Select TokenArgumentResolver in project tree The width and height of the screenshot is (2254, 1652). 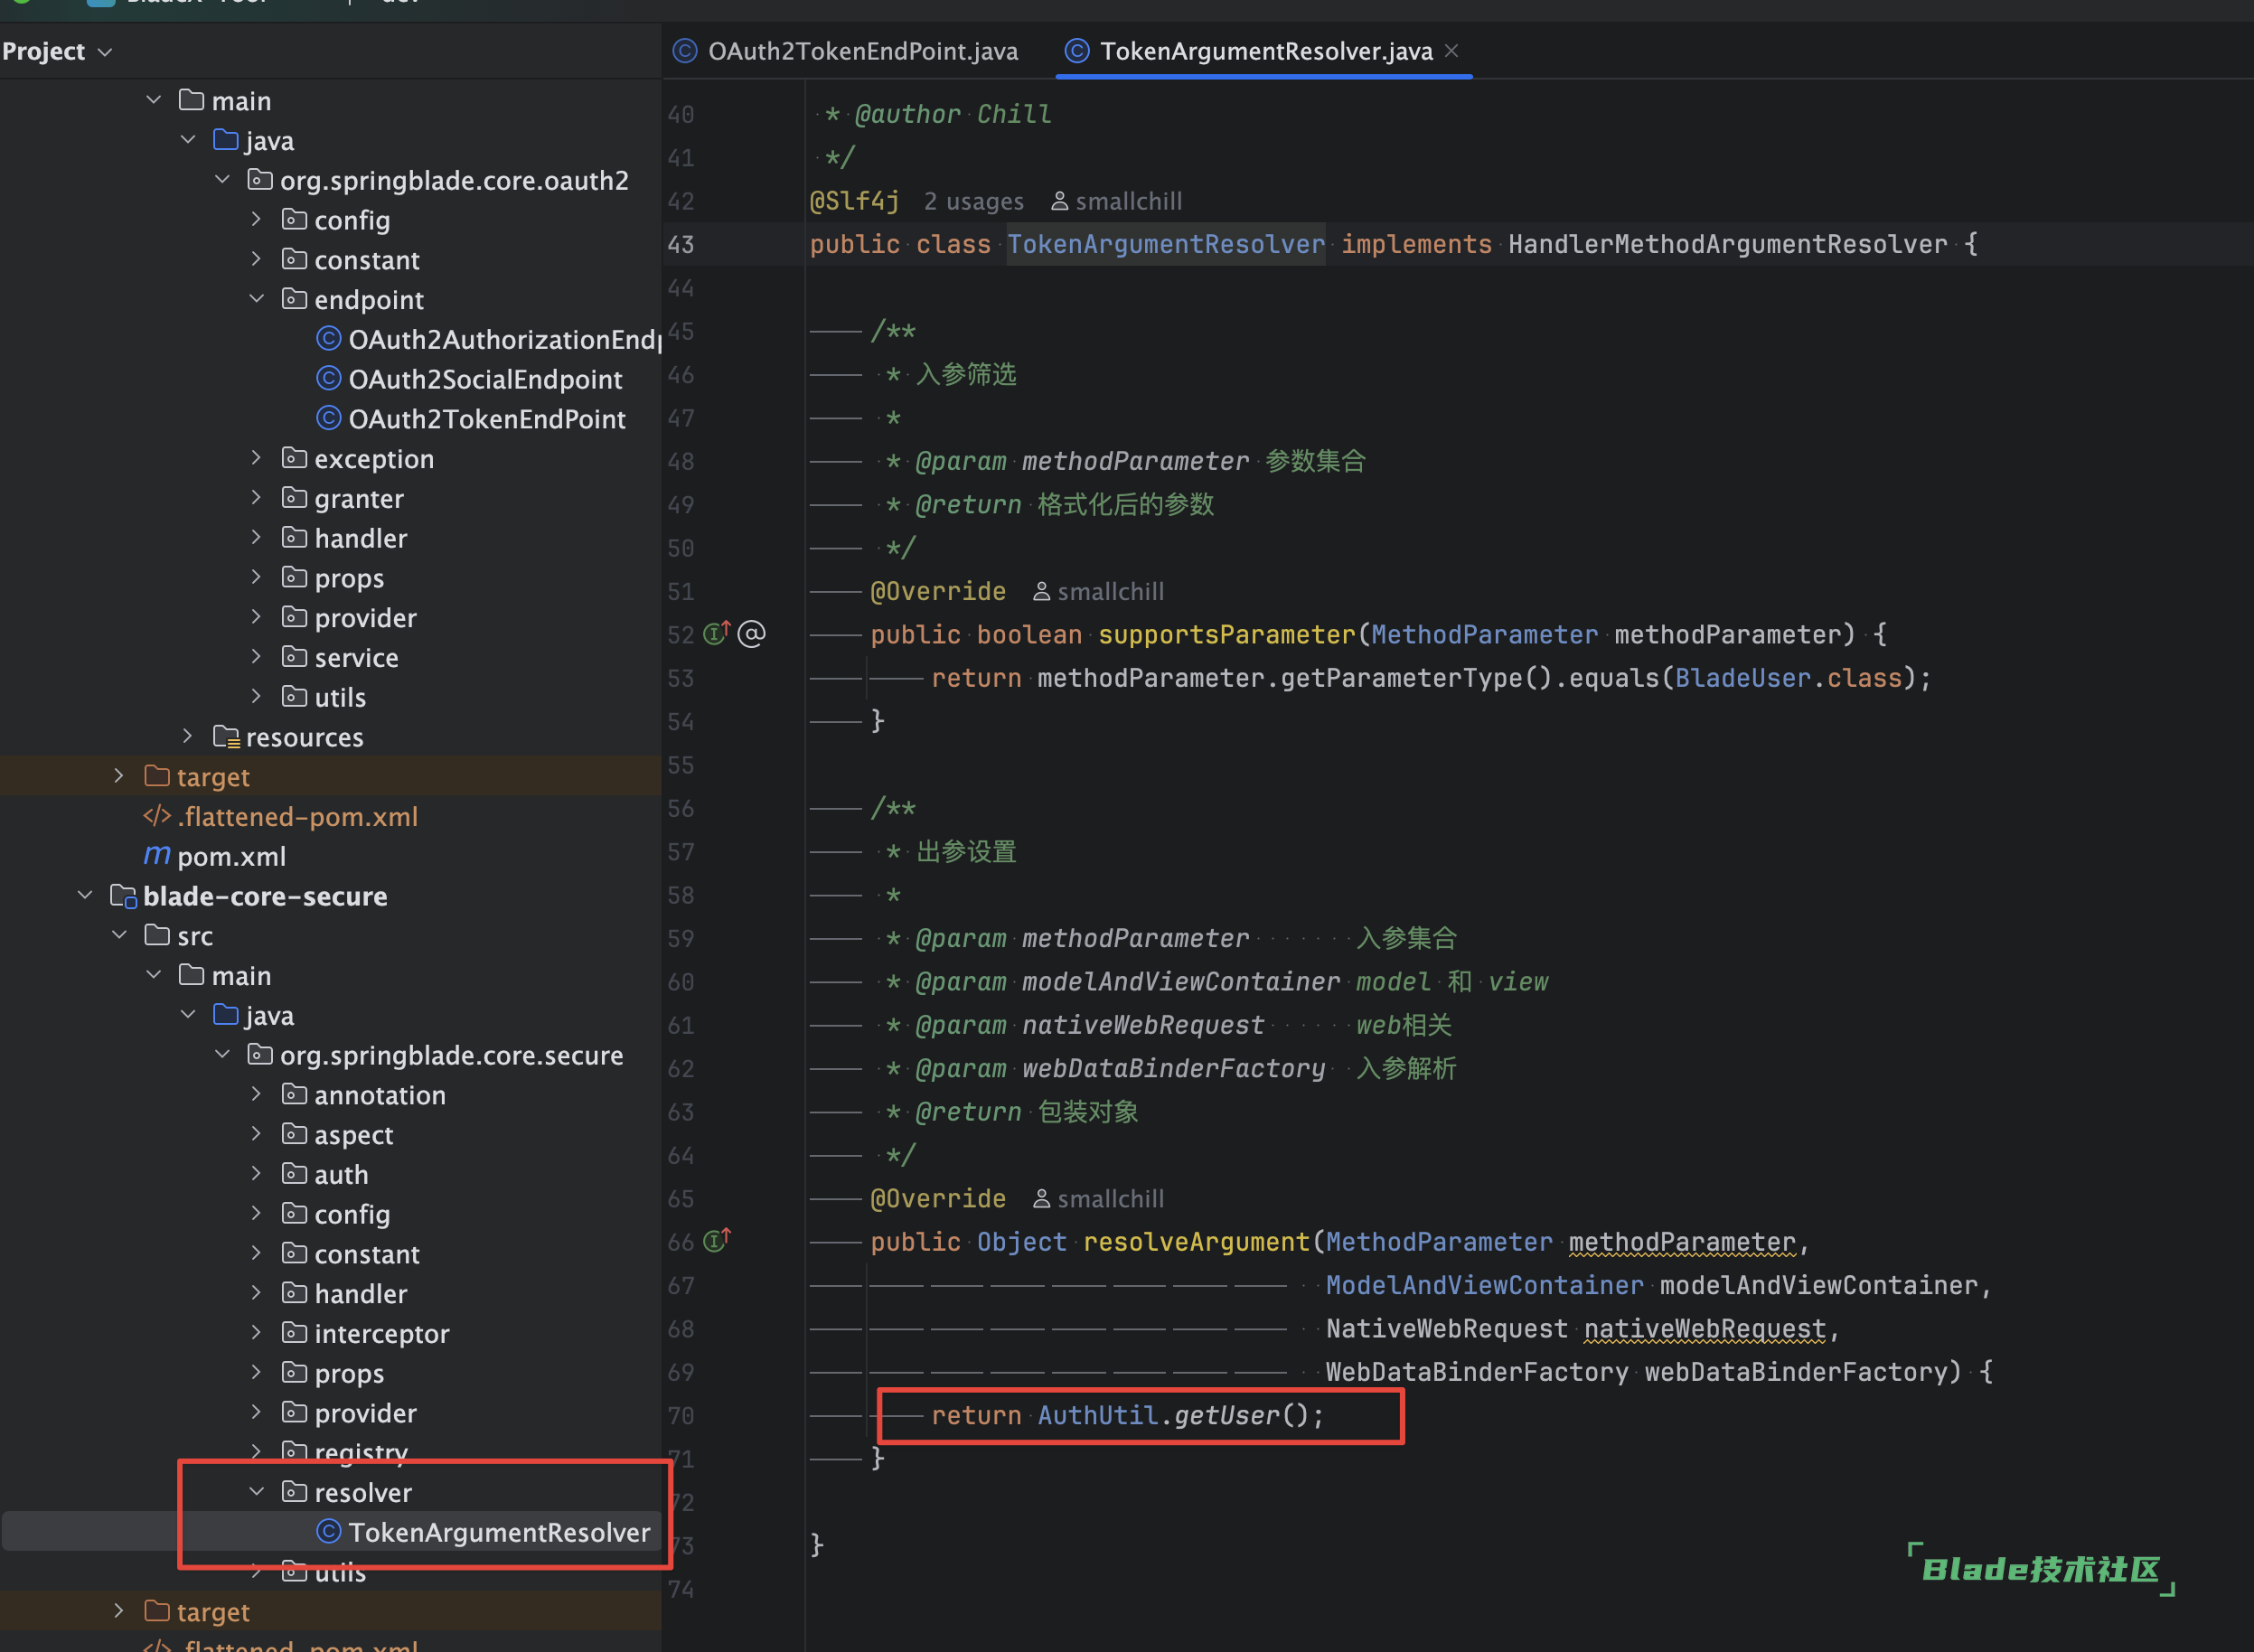coord(499,1532)
